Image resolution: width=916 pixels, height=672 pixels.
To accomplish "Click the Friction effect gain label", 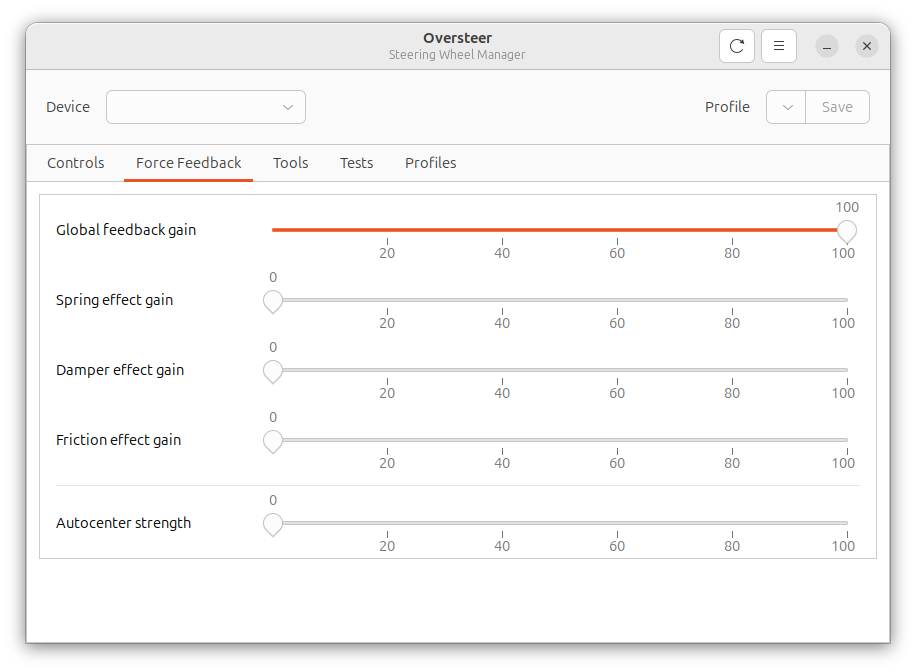I will (119, 441).
